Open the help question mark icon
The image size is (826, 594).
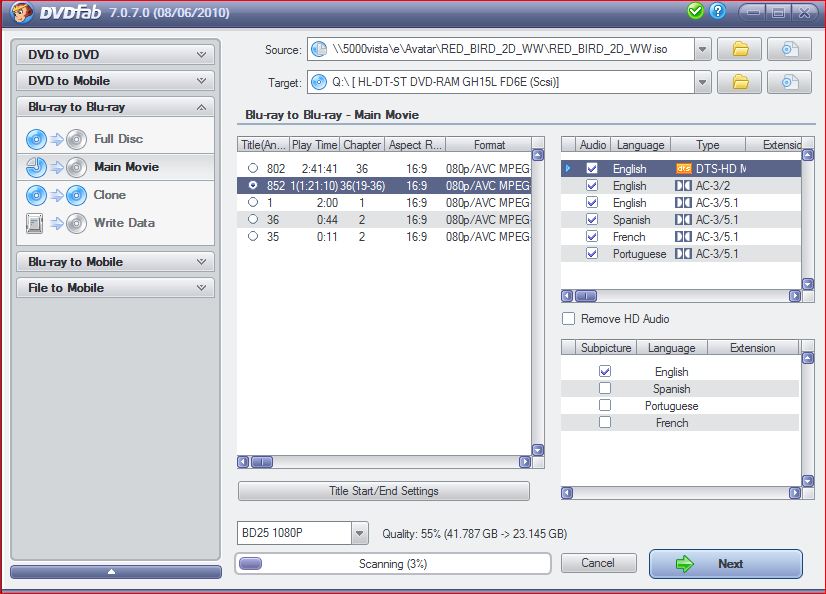tap(717, 11)
